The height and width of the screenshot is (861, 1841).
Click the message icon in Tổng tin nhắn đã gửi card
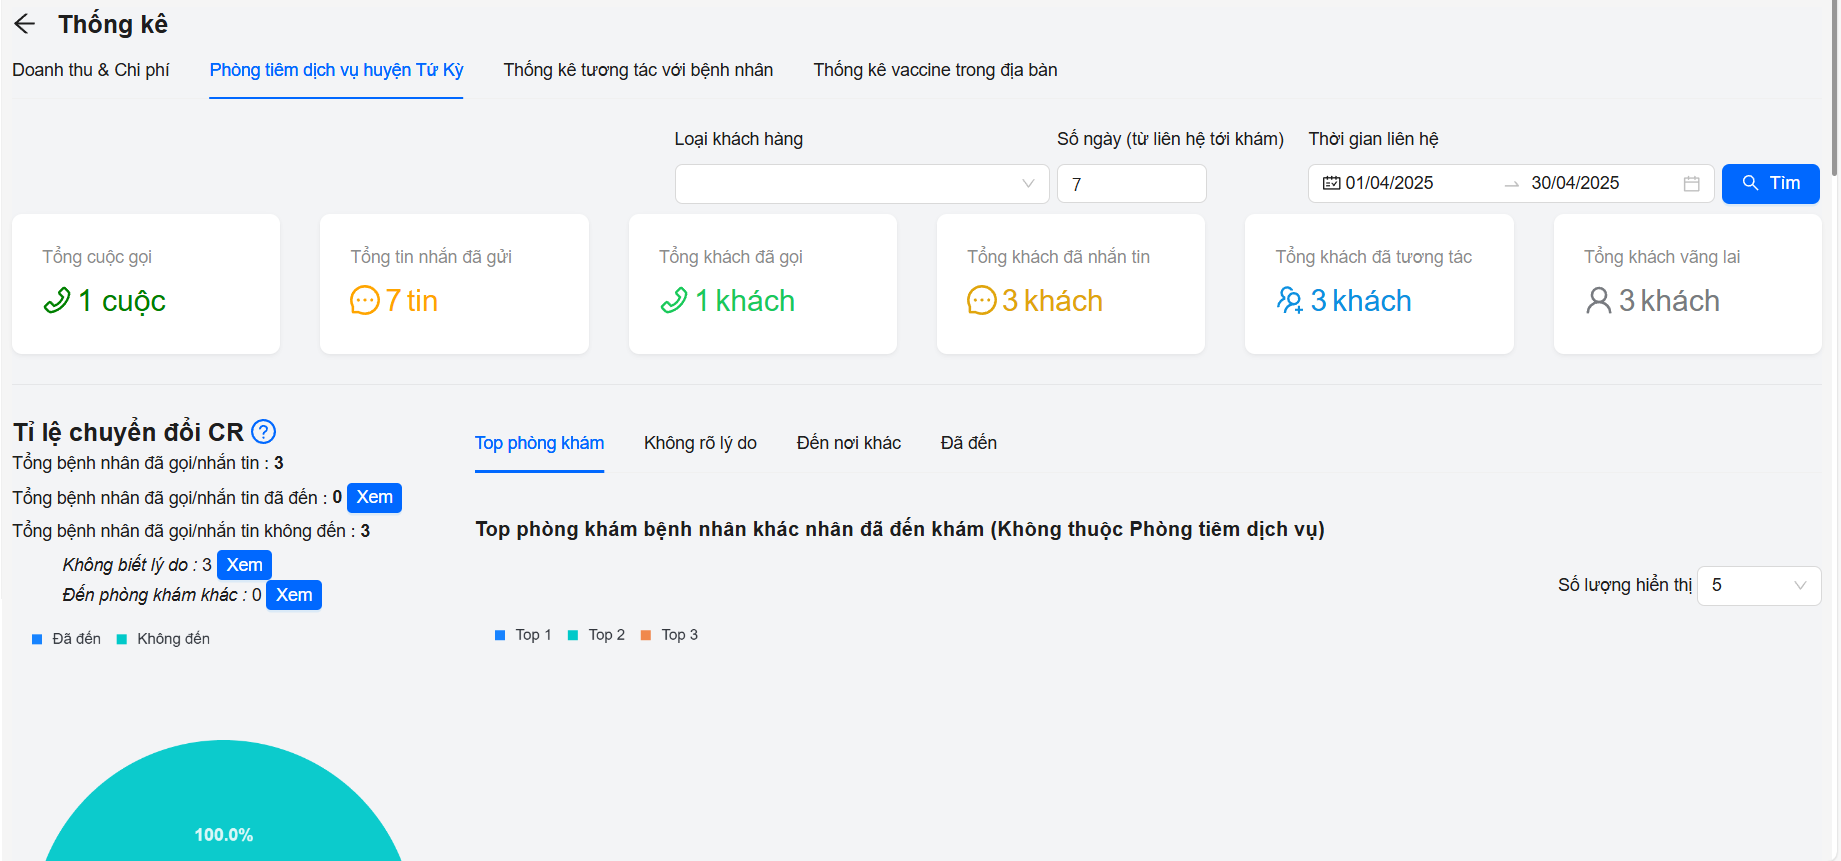[364, 300]
